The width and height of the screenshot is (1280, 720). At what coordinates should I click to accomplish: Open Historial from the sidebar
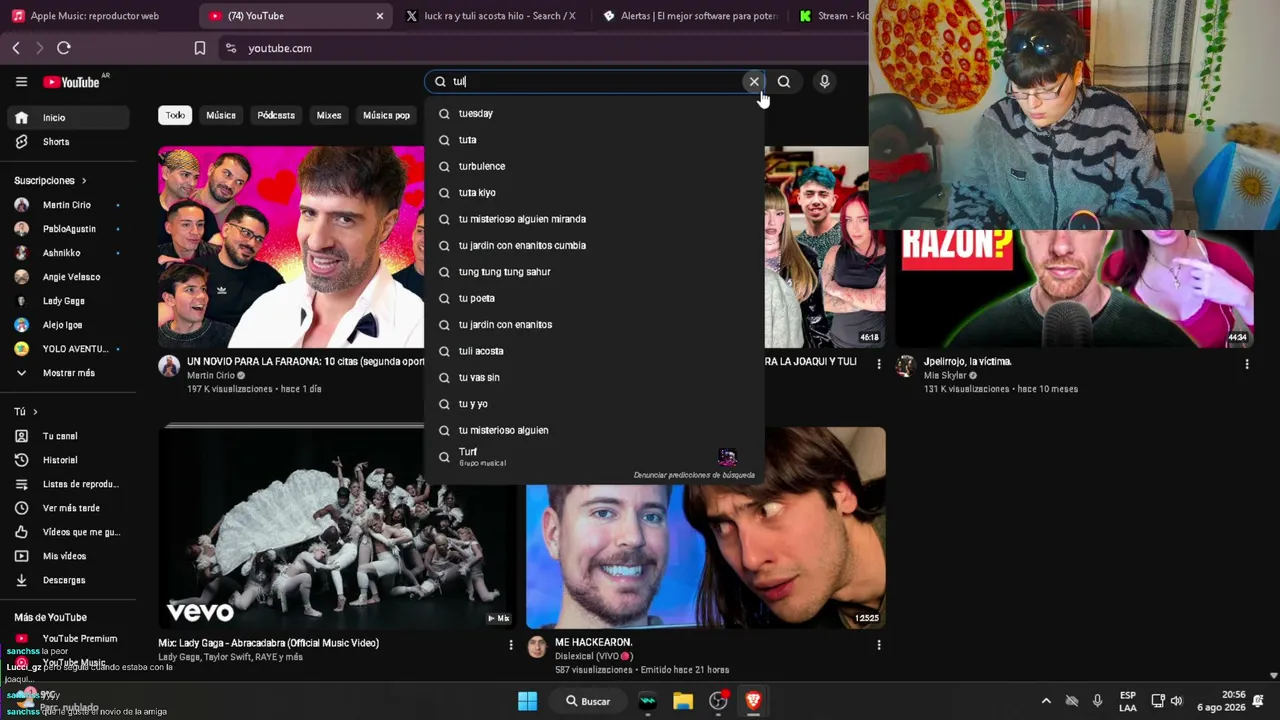click(x=68, y=460)
